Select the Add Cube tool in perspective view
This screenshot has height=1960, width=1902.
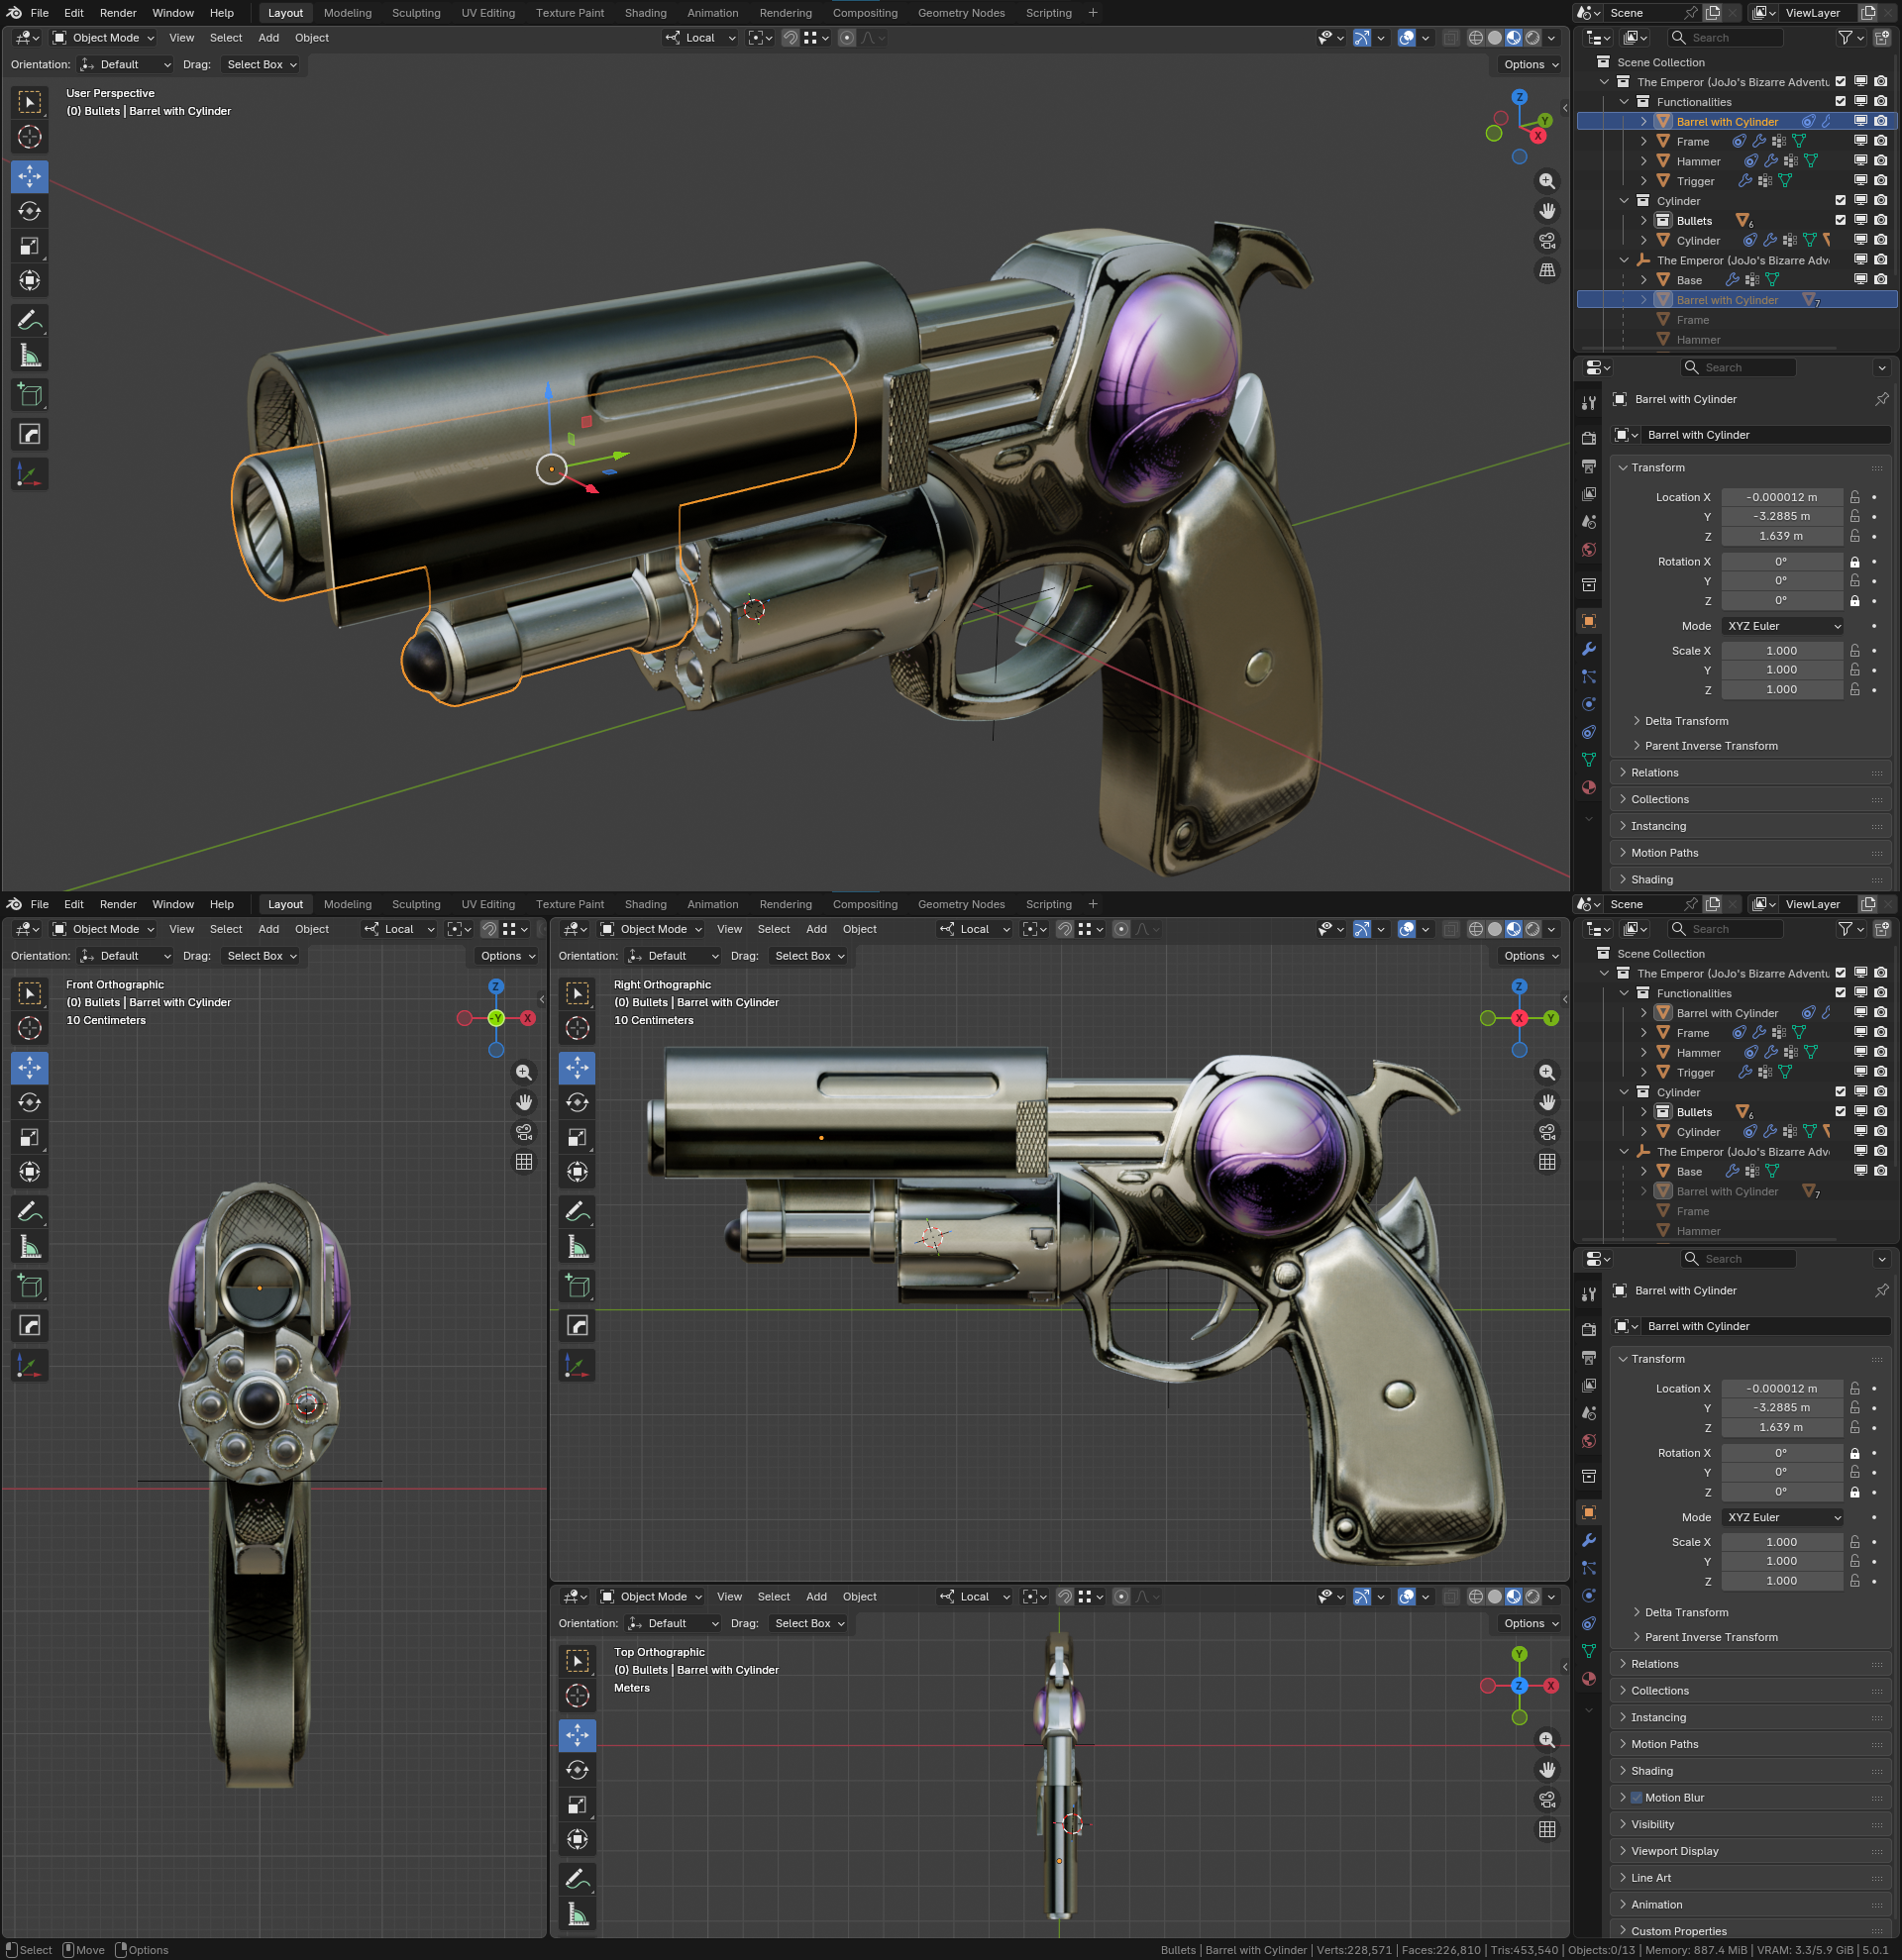[x=30, y=395]
